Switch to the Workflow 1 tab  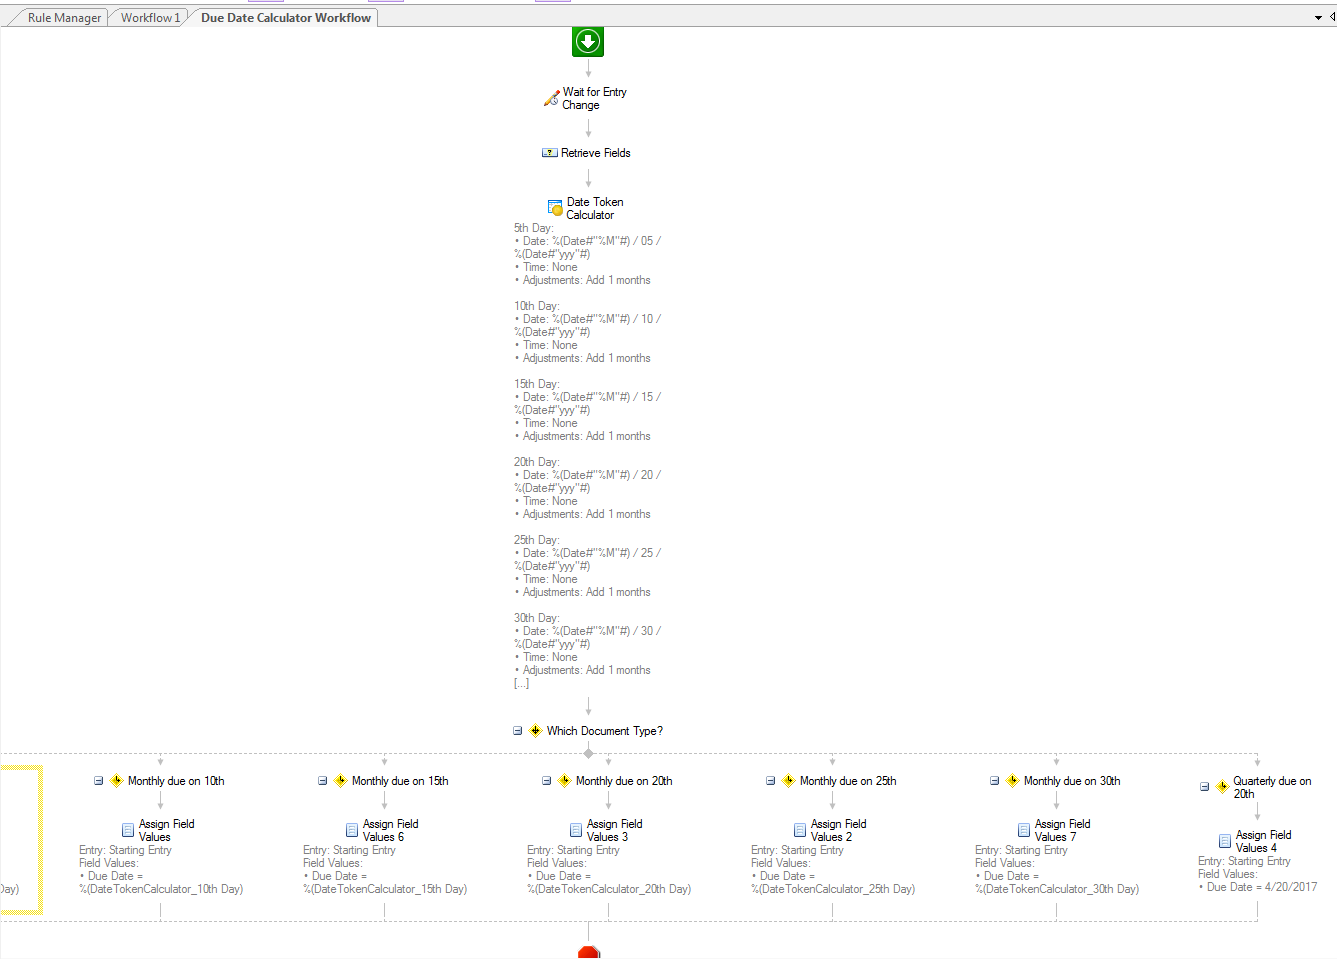click(150, 18)
